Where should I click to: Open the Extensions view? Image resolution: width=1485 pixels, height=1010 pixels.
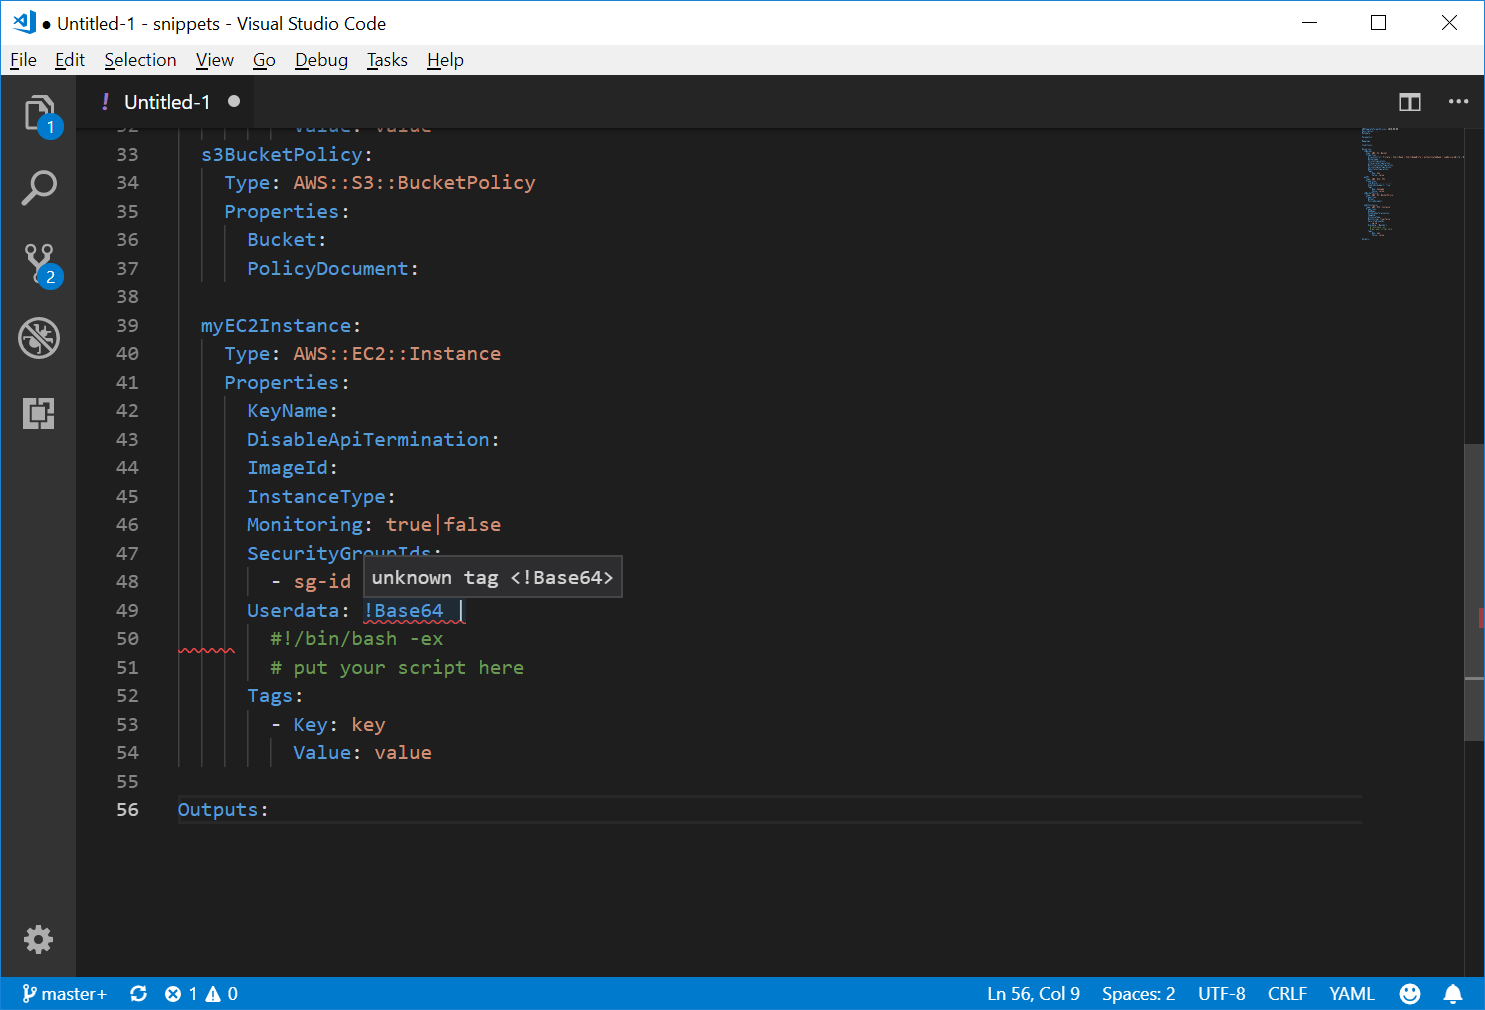[39, 413]
